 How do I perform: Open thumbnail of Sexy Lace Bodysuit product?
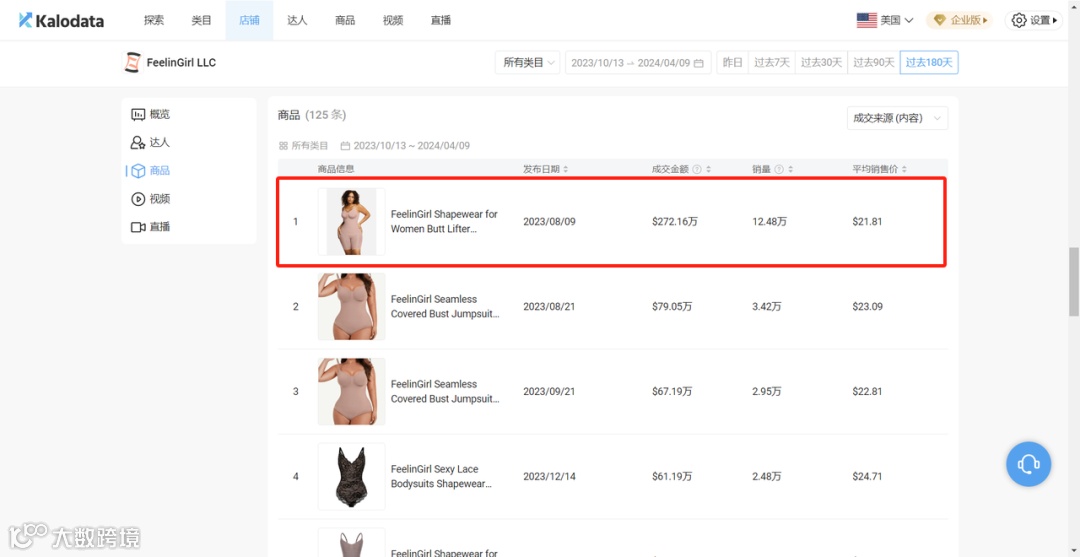pyautogui.click(x=351, y=476)
